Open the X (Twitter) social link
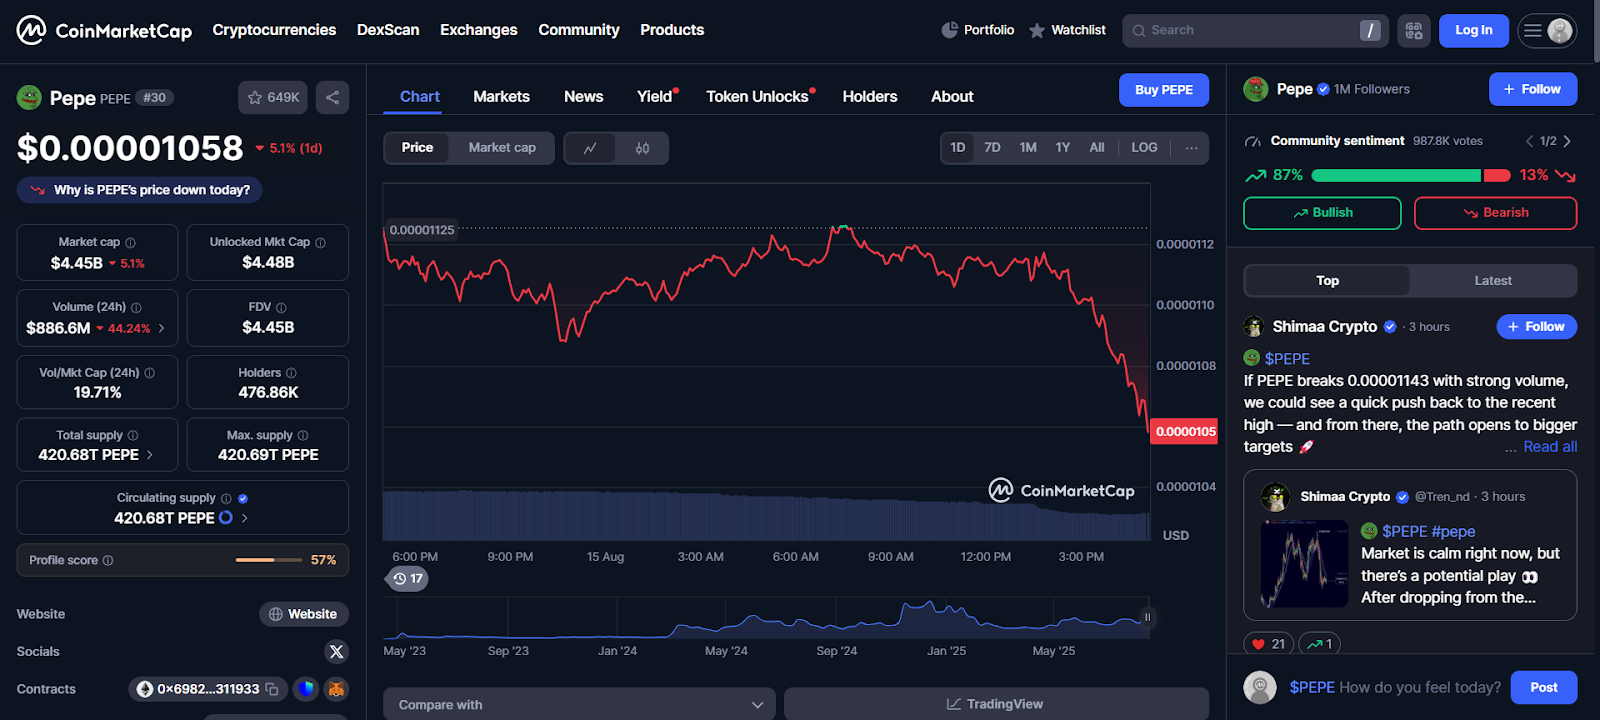 (336, 652)
